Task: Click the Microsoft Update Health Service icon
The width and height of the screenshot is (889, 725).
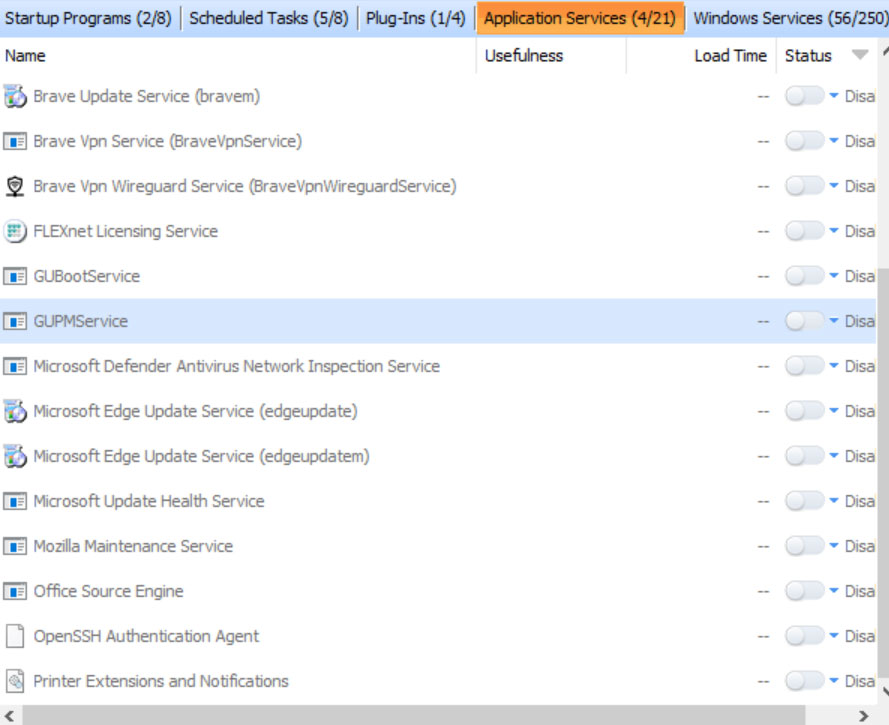Action: click(x=15, y=501)
